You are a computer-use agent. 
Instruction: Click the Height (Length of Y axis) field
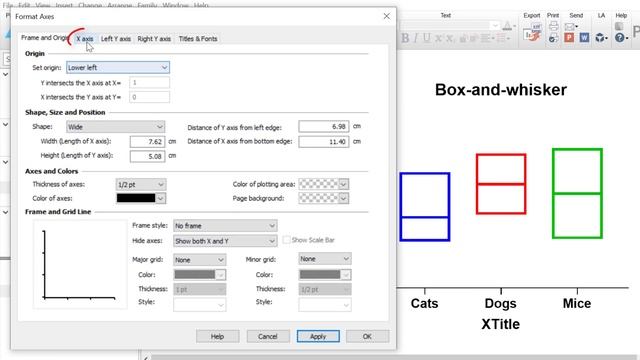click(148, 156)
